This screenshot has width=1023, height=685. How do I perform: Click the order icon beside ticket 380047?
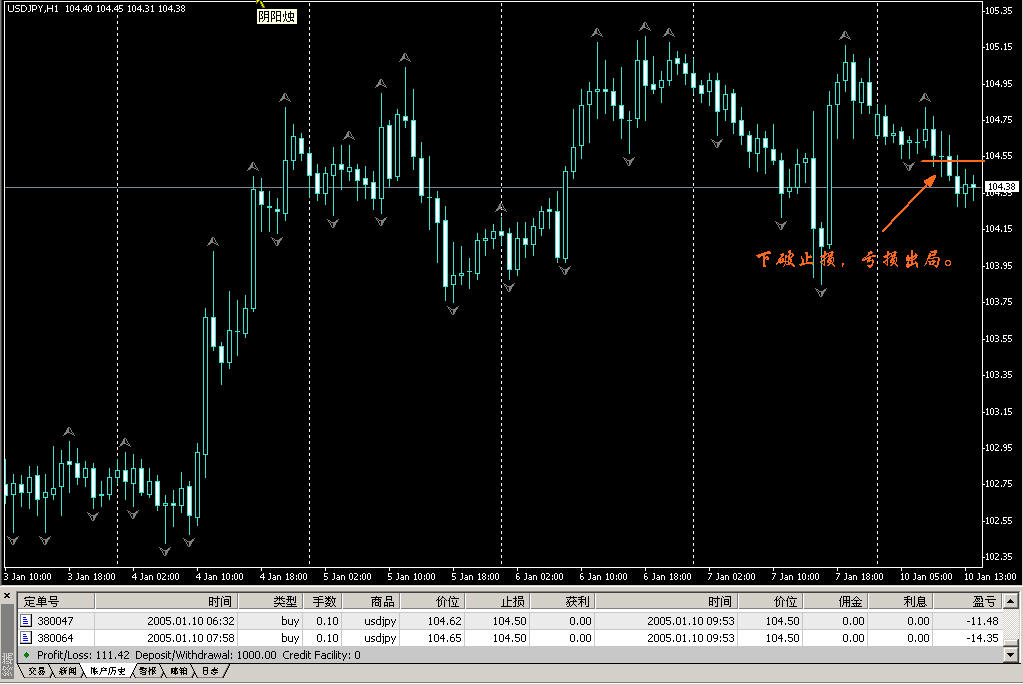click(26, 620)
